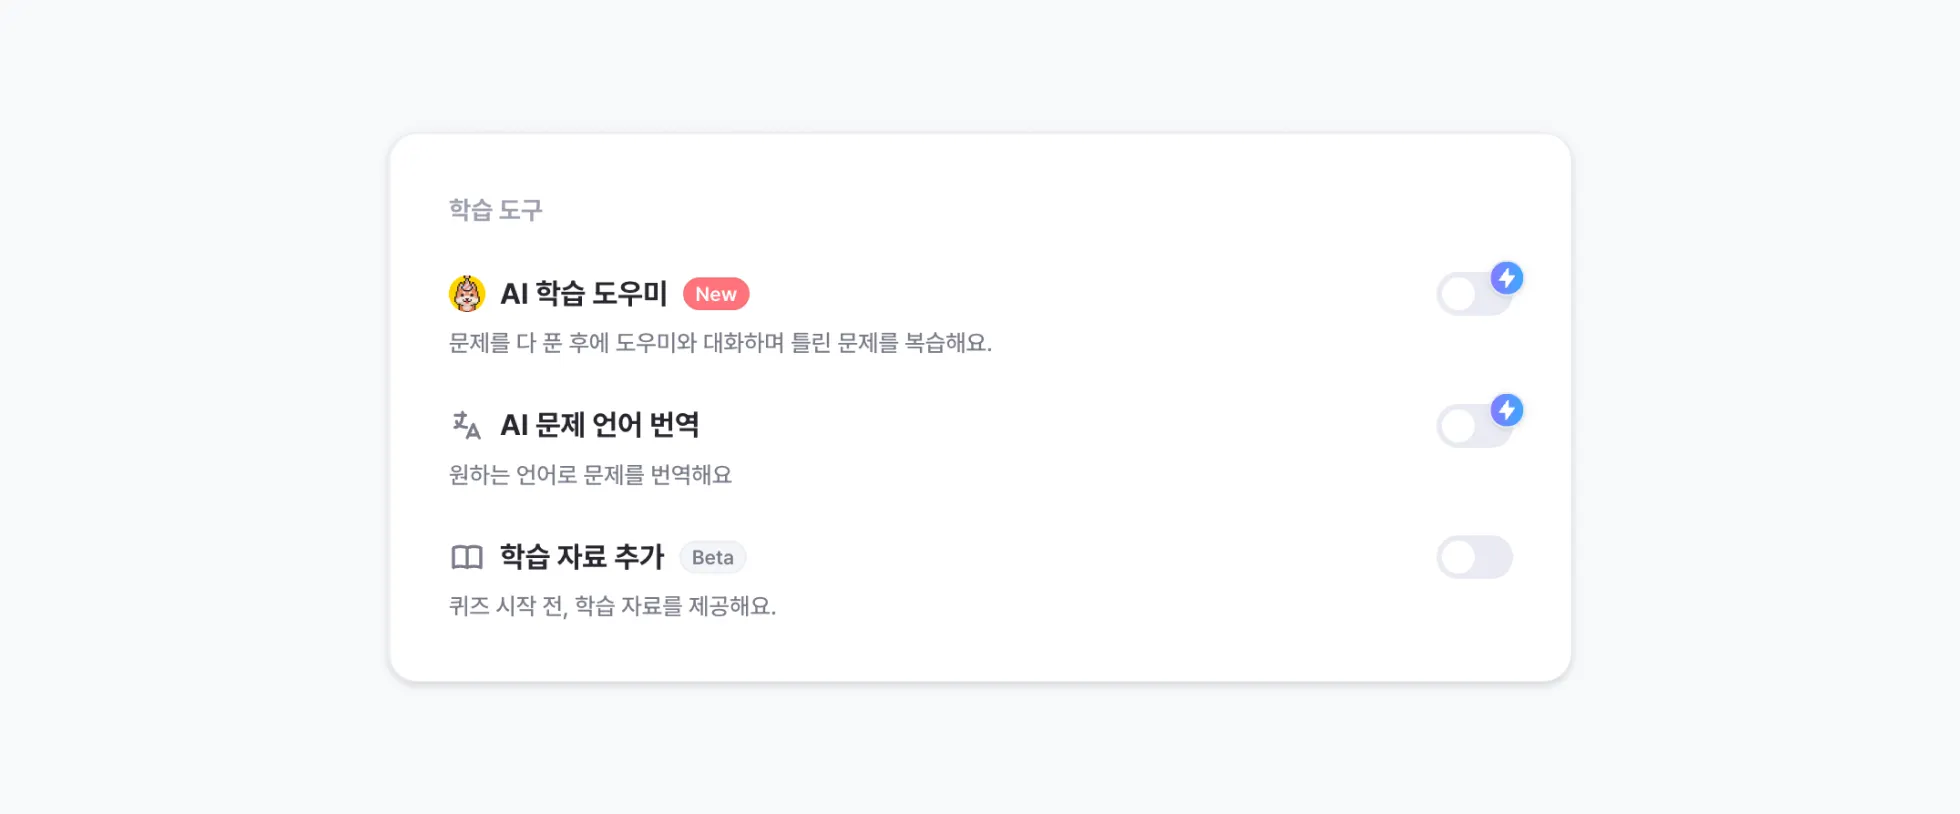1960x814 pixels.
Task: Click the lightning badge on AI 문제 언어 번역 toggle
Action: tap(1506, 410)
